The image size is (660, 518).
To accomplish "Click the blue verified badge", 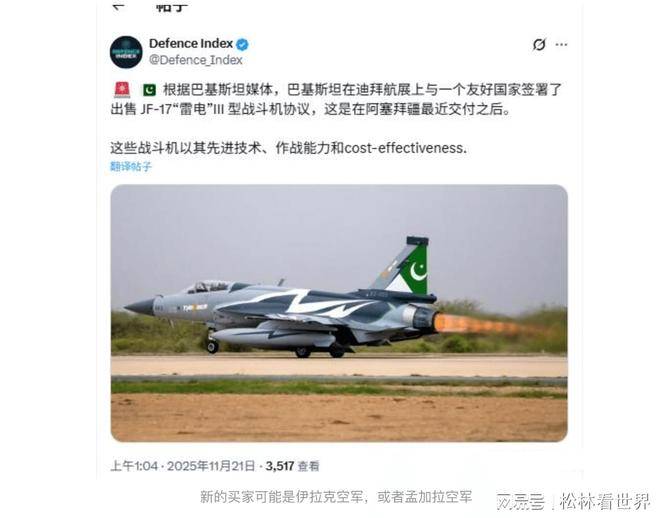I will [242, 44].
